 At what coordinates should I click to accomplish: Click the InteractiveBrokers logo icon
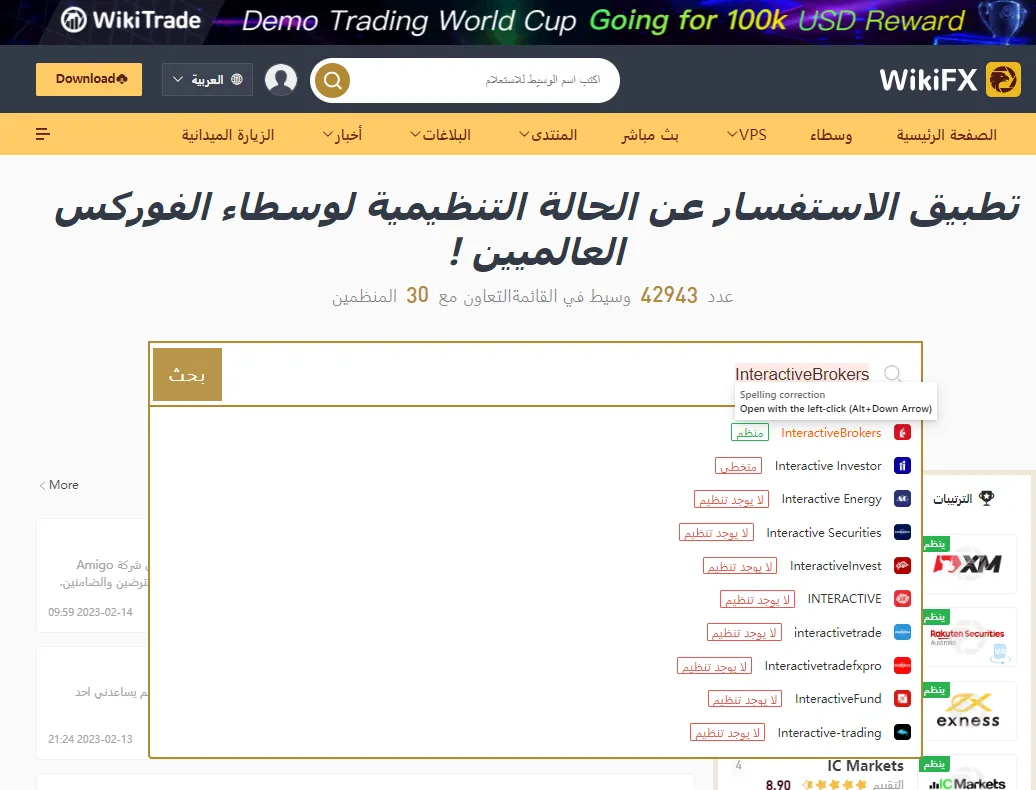pyautogui.click(x=903, y=433)
